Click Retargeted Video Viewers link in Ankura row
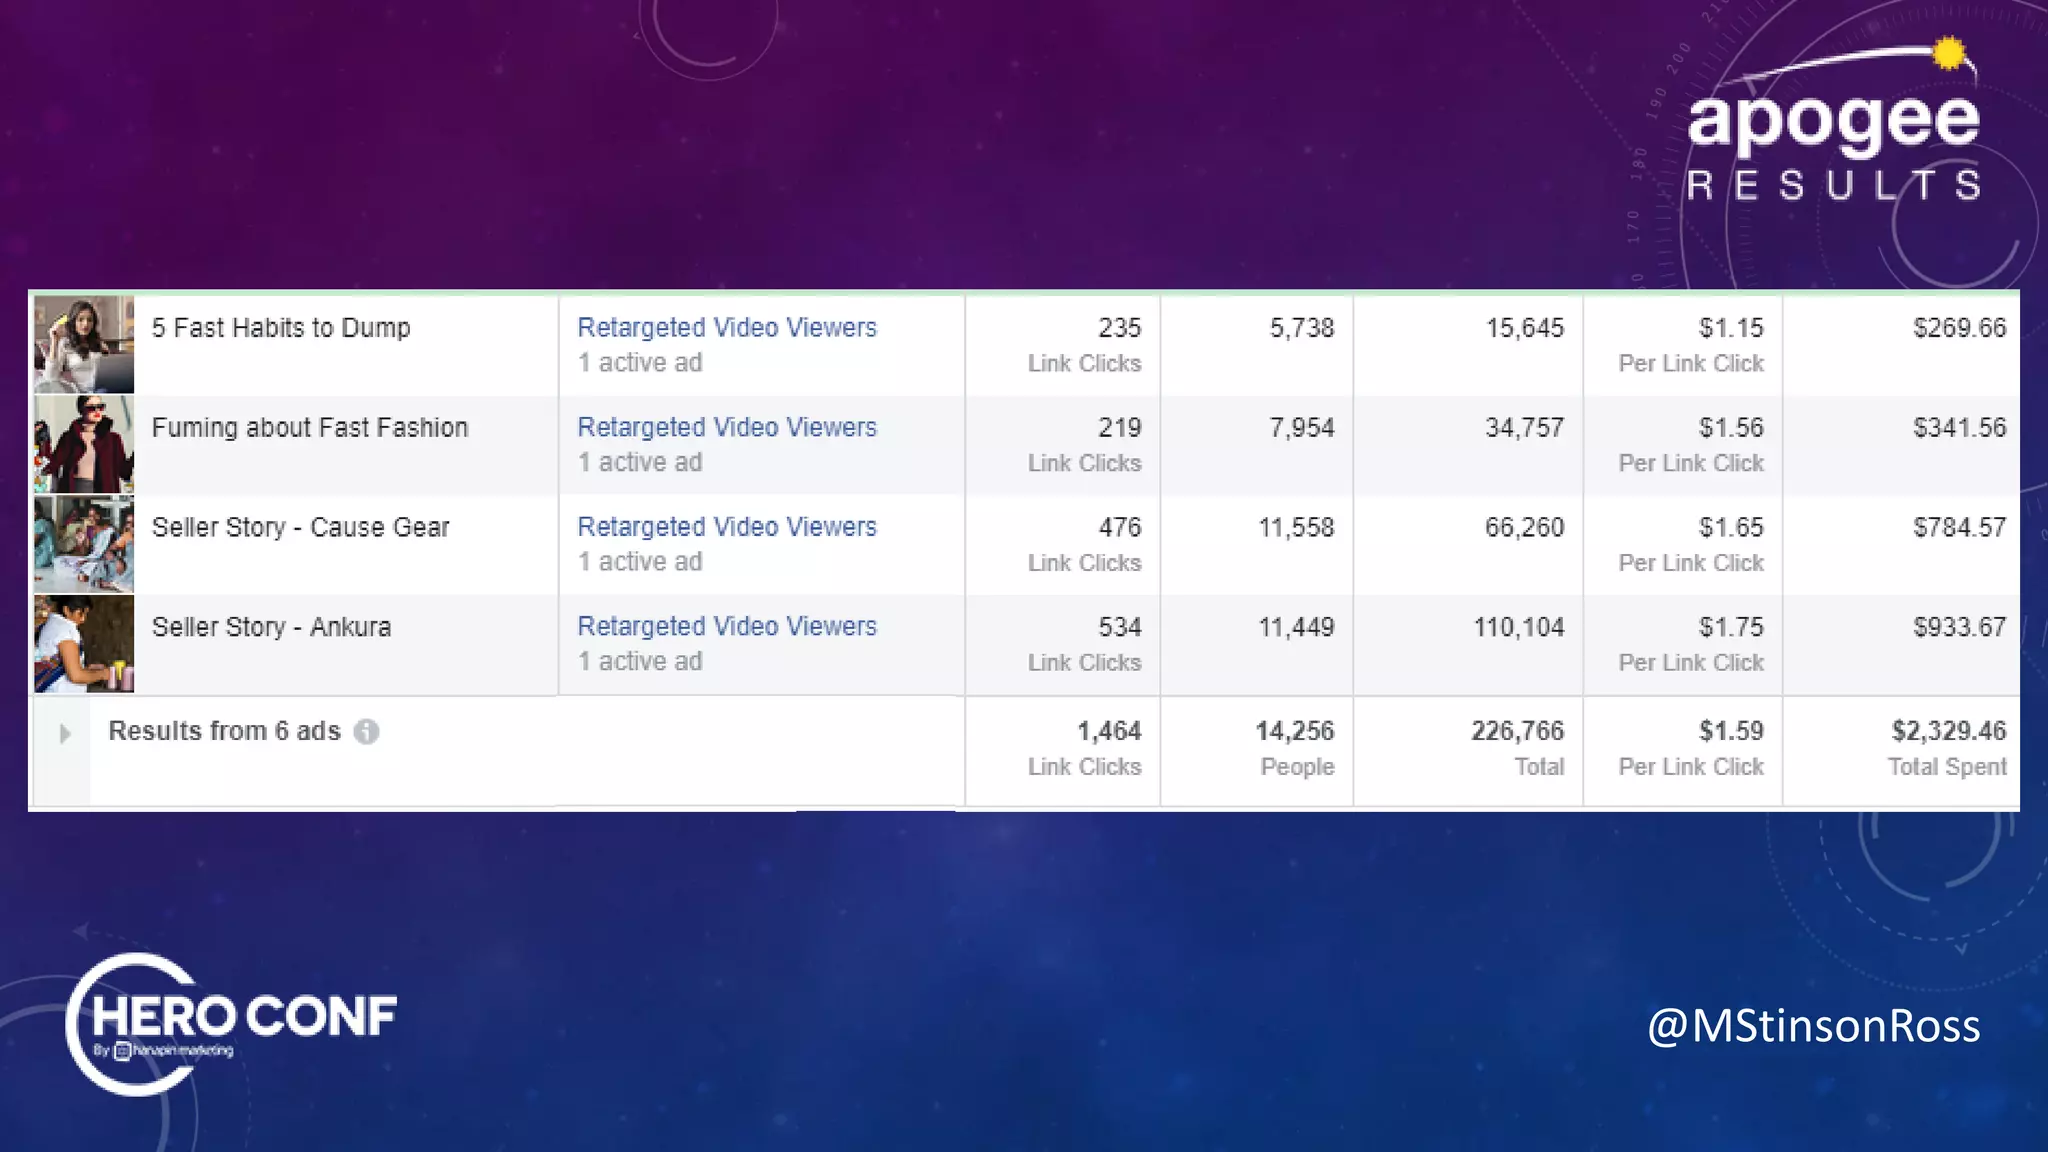The image size is (2048, 1152). (726, 627)
